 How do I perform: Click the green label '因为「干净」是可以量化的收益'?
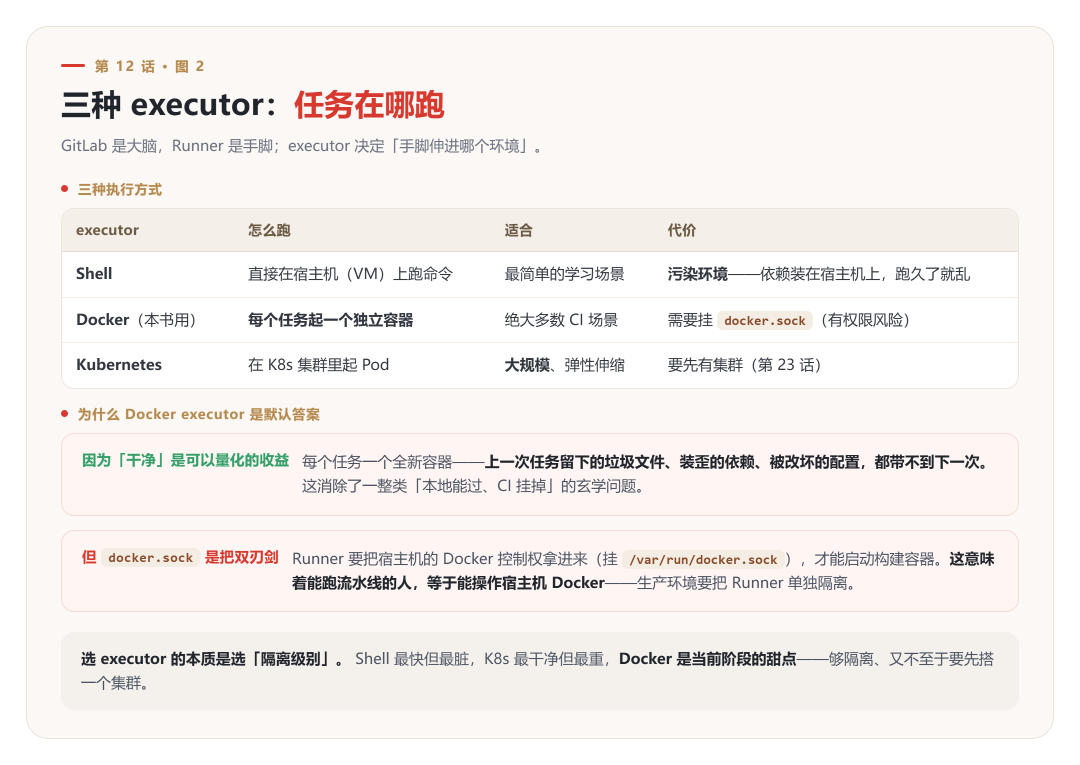185,460
